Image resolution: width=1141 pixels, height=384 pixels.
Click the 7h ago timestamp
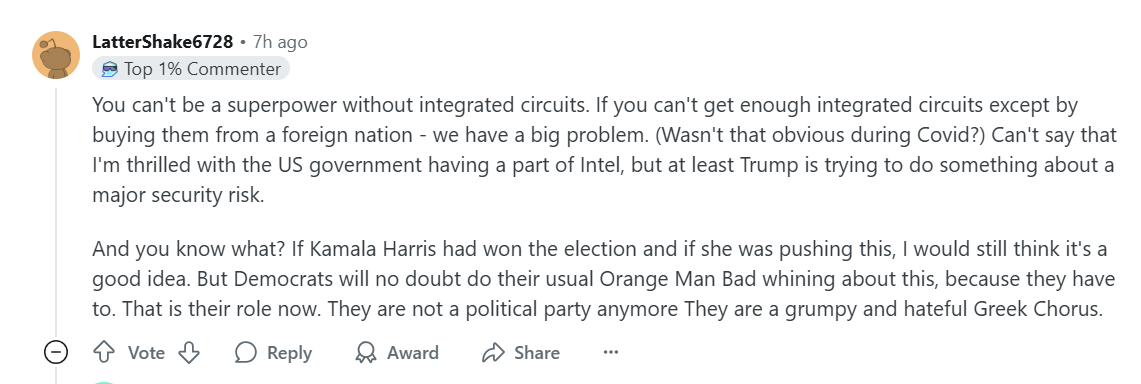280,42
